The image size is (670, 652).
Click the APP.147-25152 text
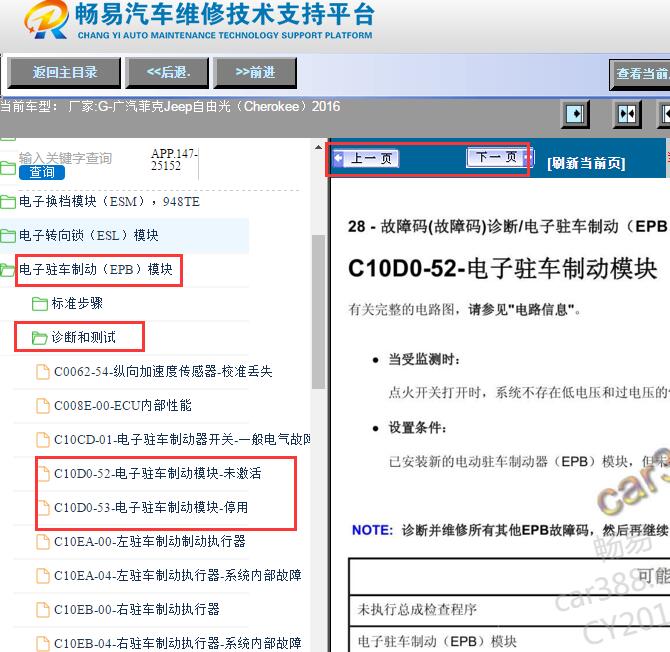point(174,159)
